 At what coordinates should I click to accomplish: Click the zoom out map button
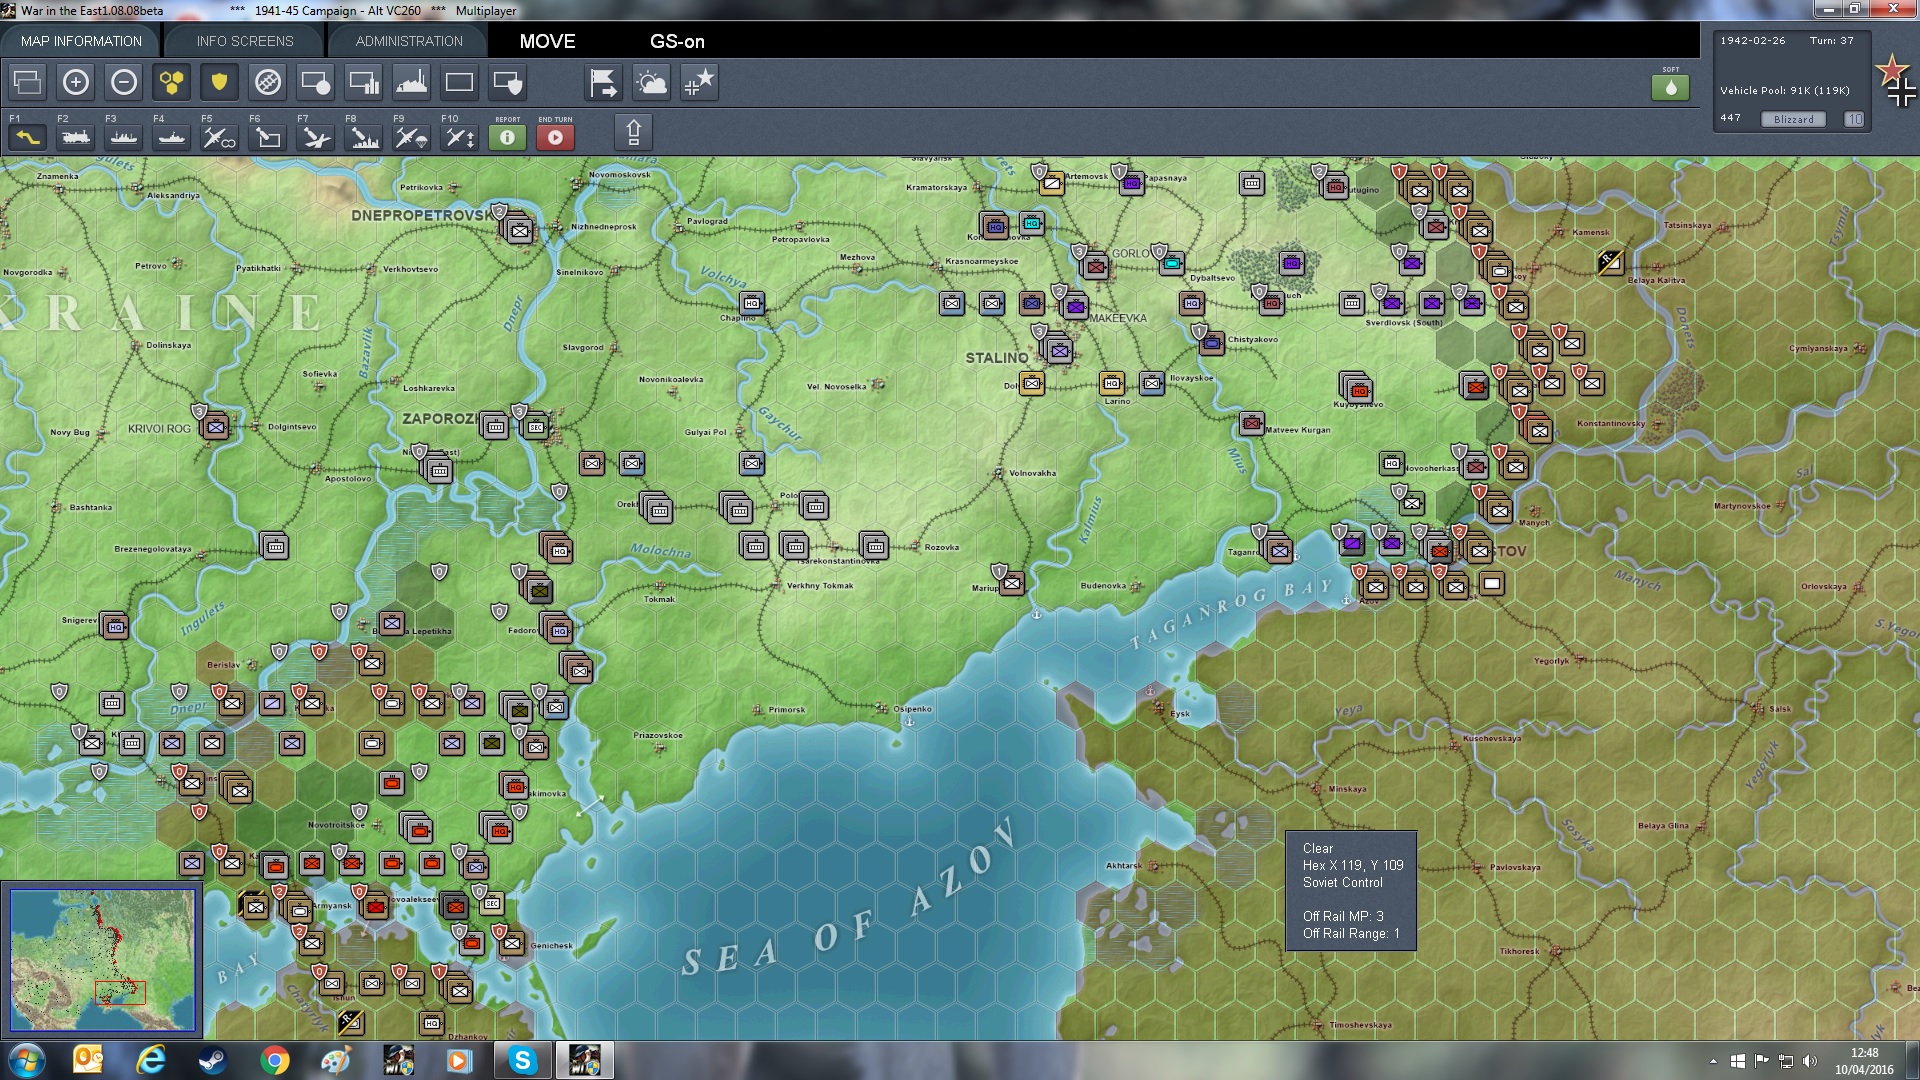tap(124, 83)
